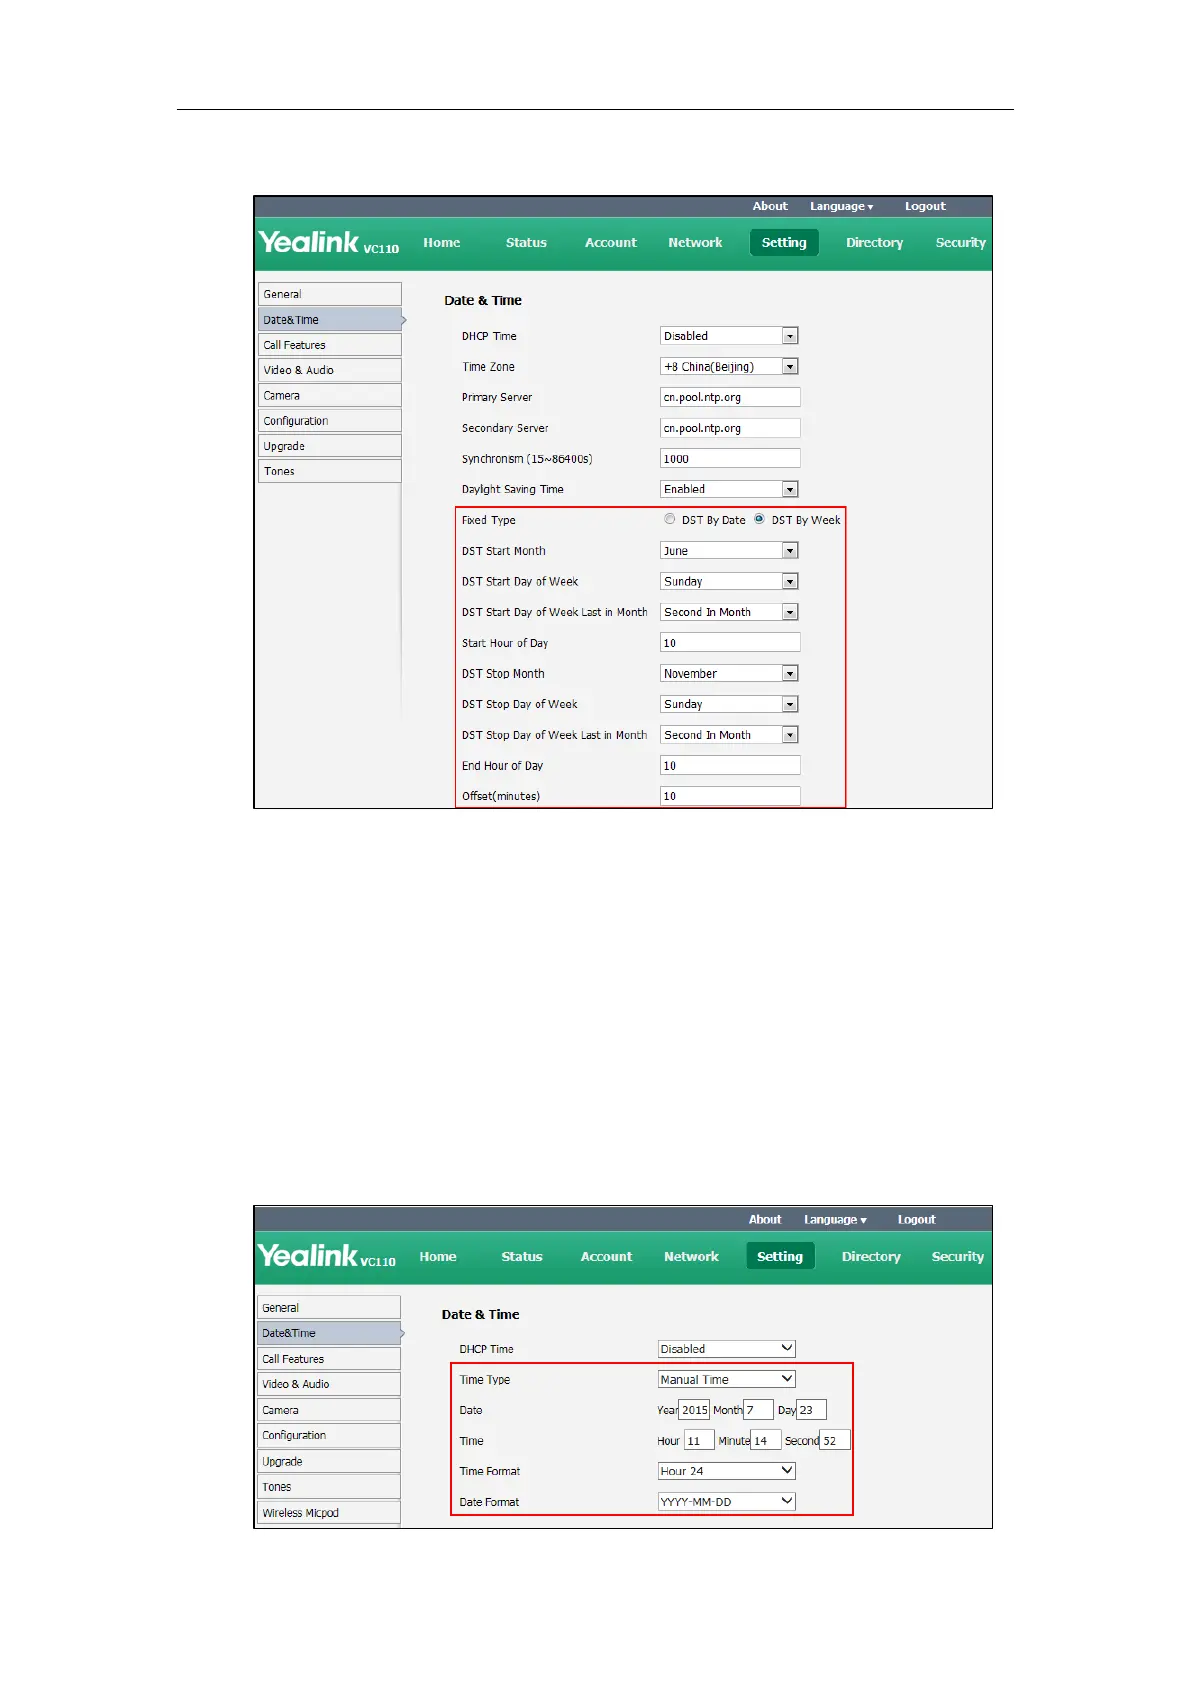
Task: Open the Network tab in the lower screenshot
Action: pyautogui.click(x=691, y=1257)
